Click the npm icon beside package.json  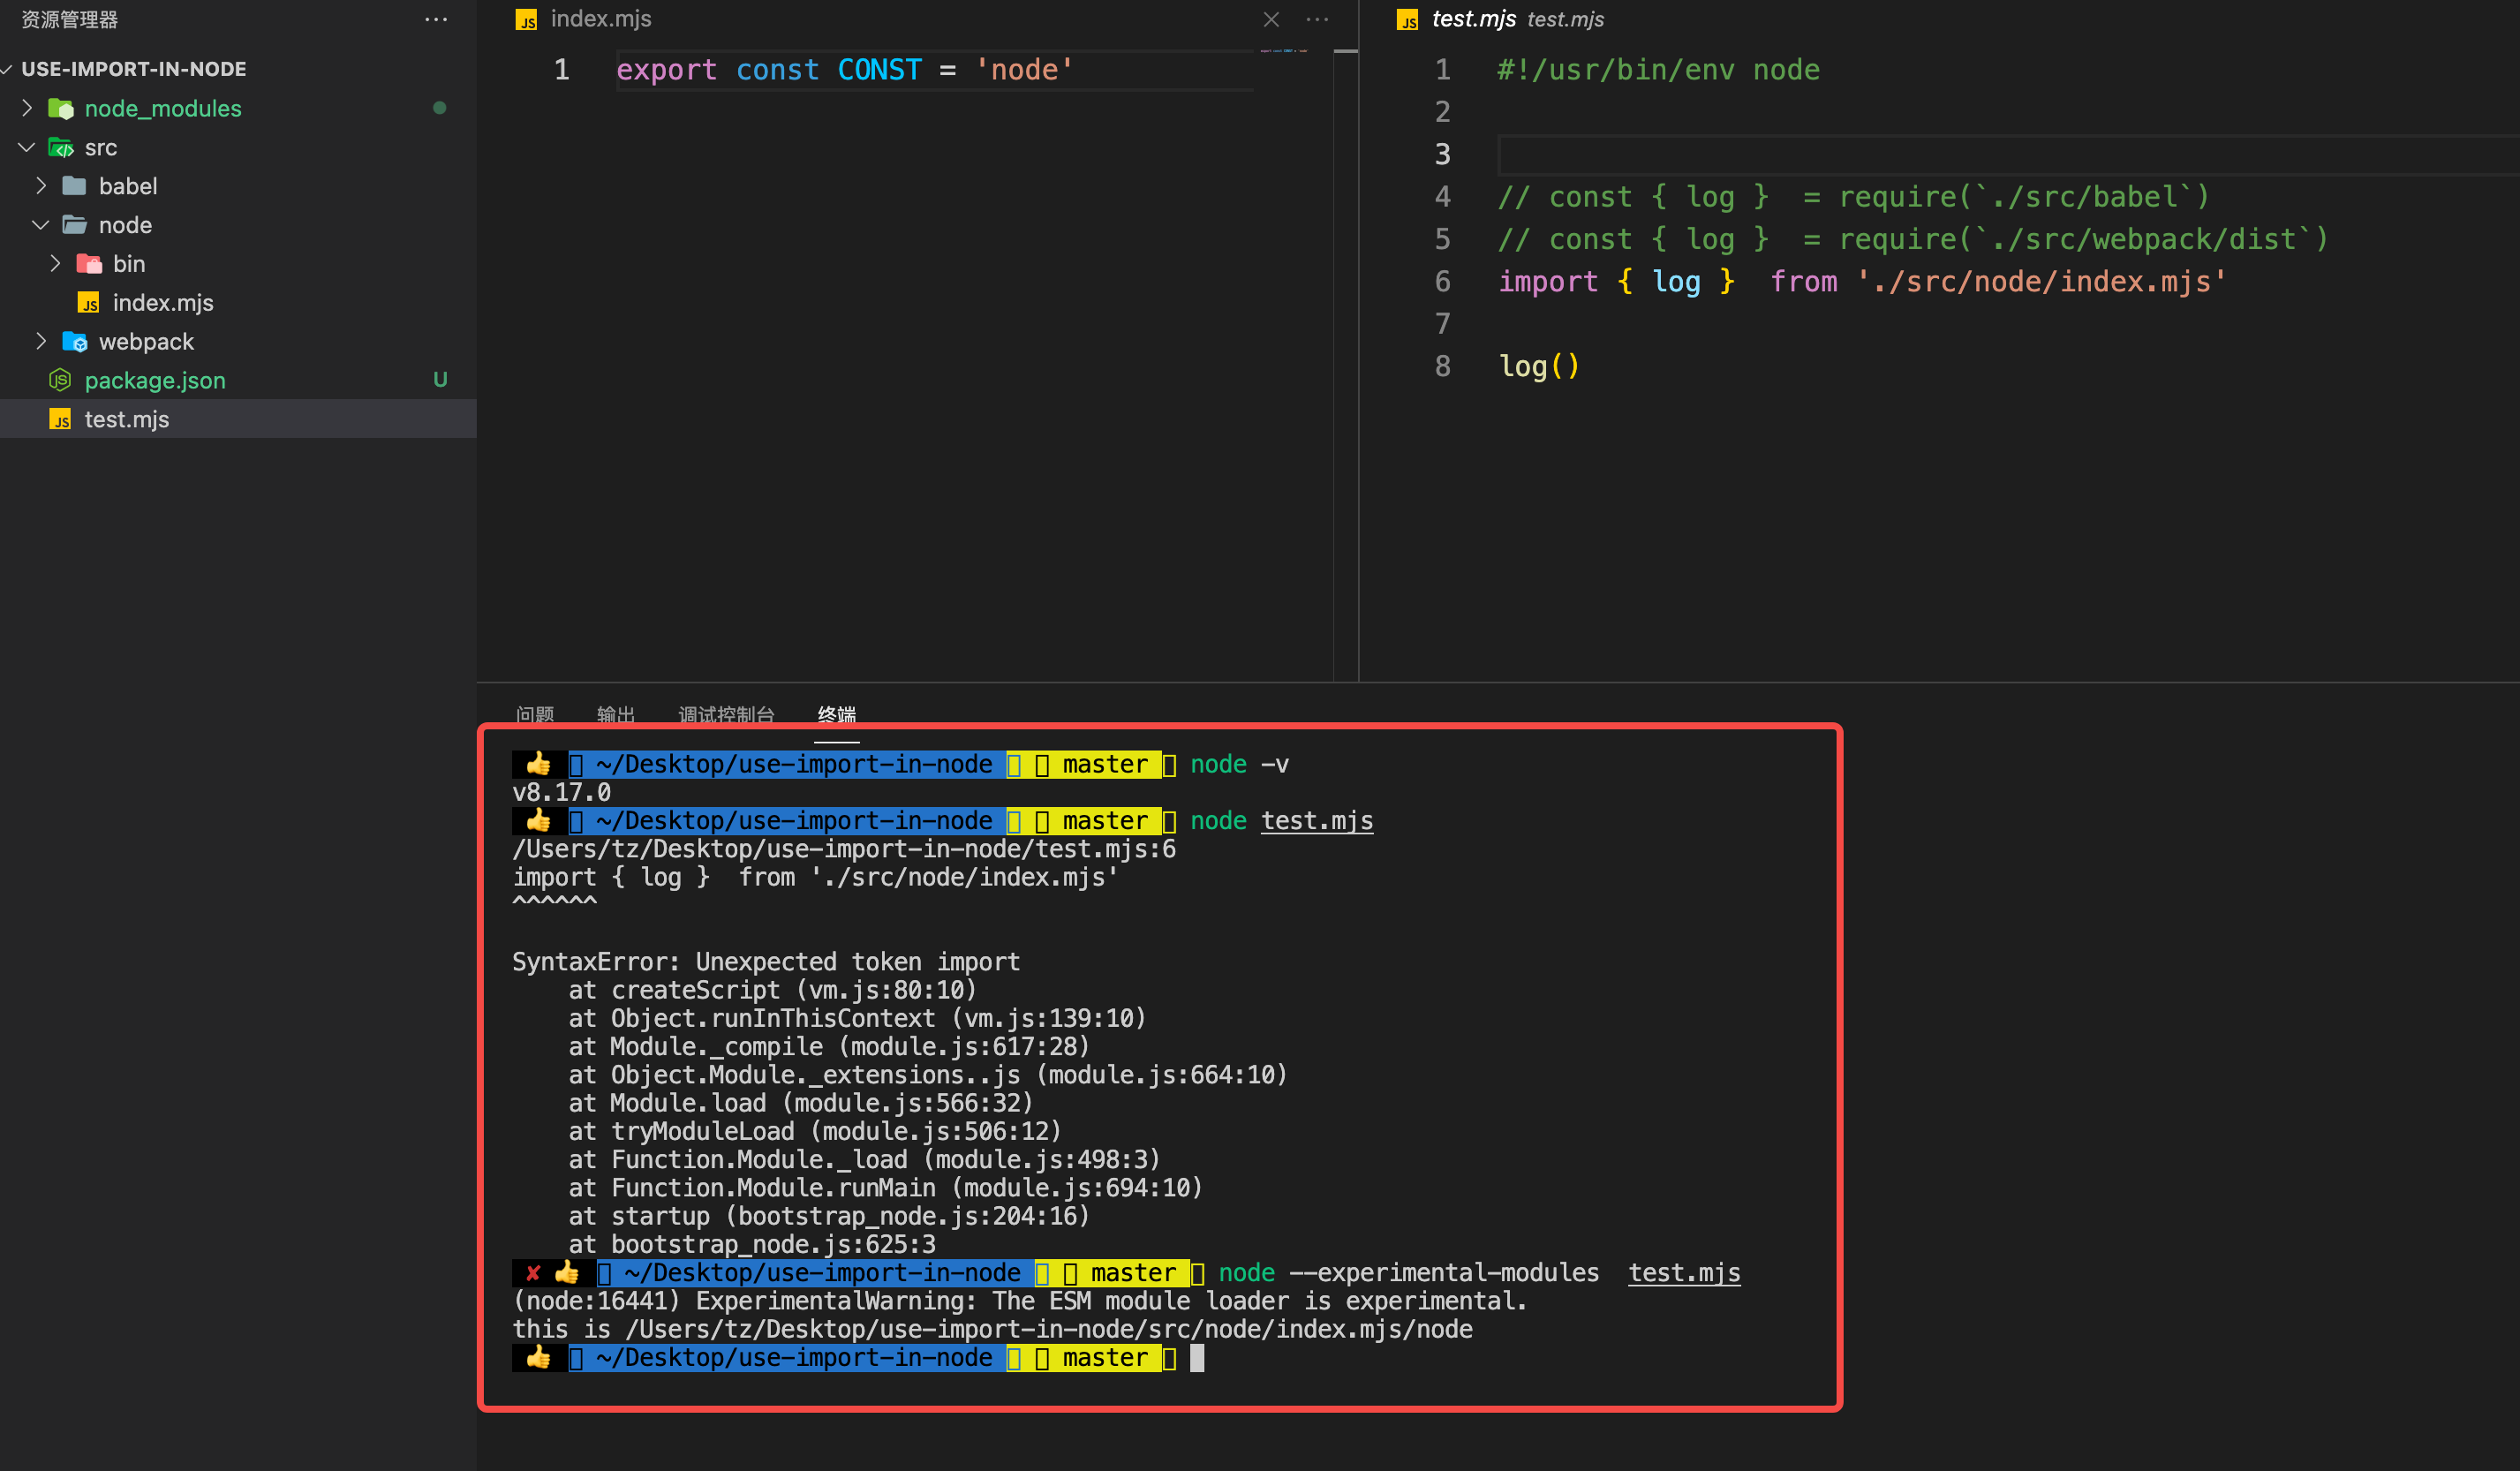(x=59, y=380)
